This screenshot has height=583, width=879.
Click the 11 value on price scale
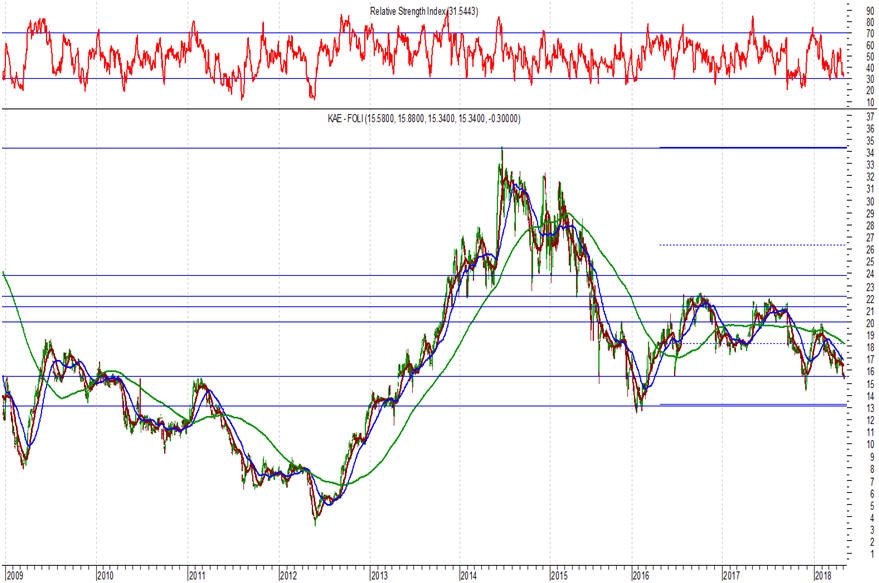point(870,432)
